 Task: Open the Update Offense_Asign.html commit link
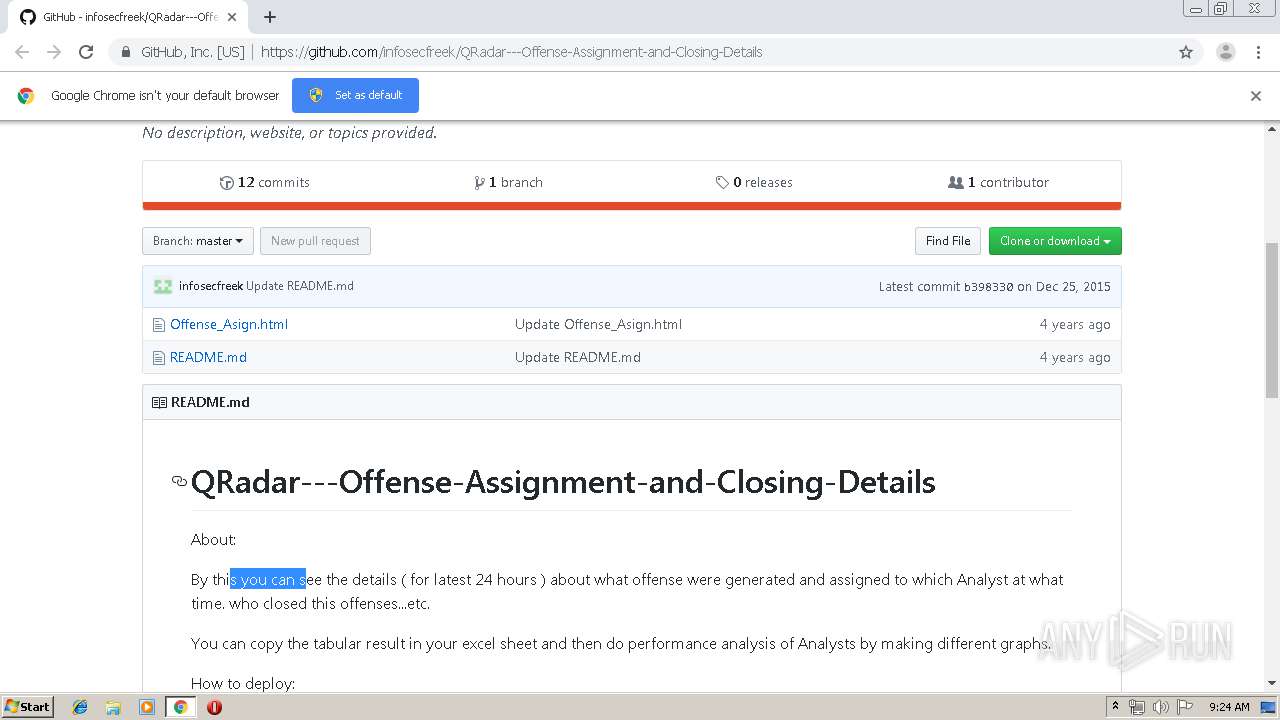598,324
